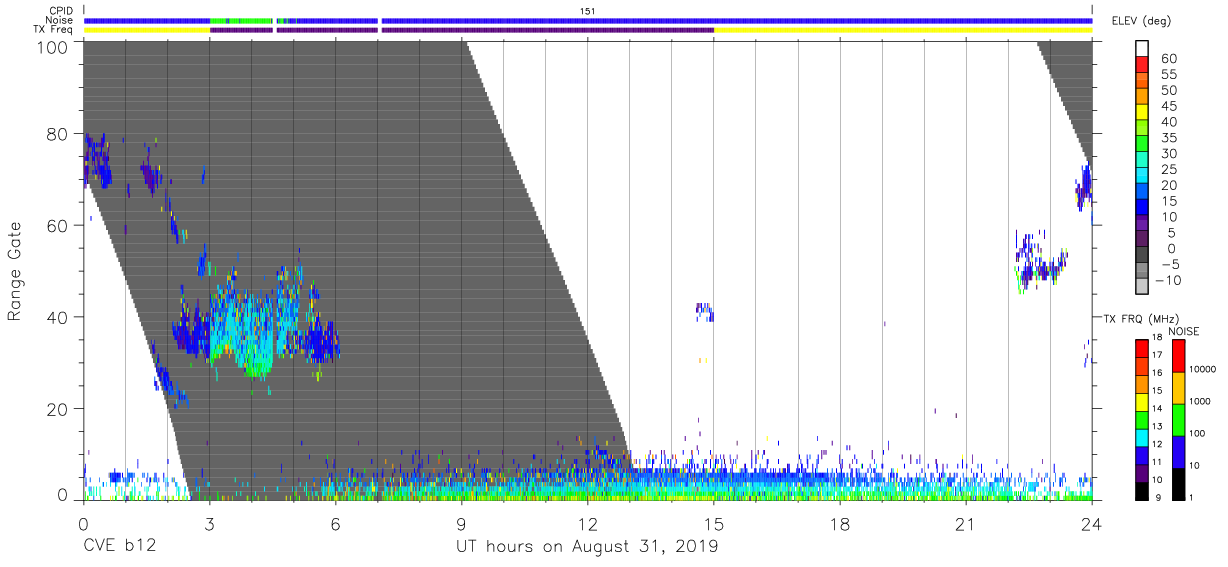Select the 24 UT hour tick on the time axis

tap(1092, 524)
